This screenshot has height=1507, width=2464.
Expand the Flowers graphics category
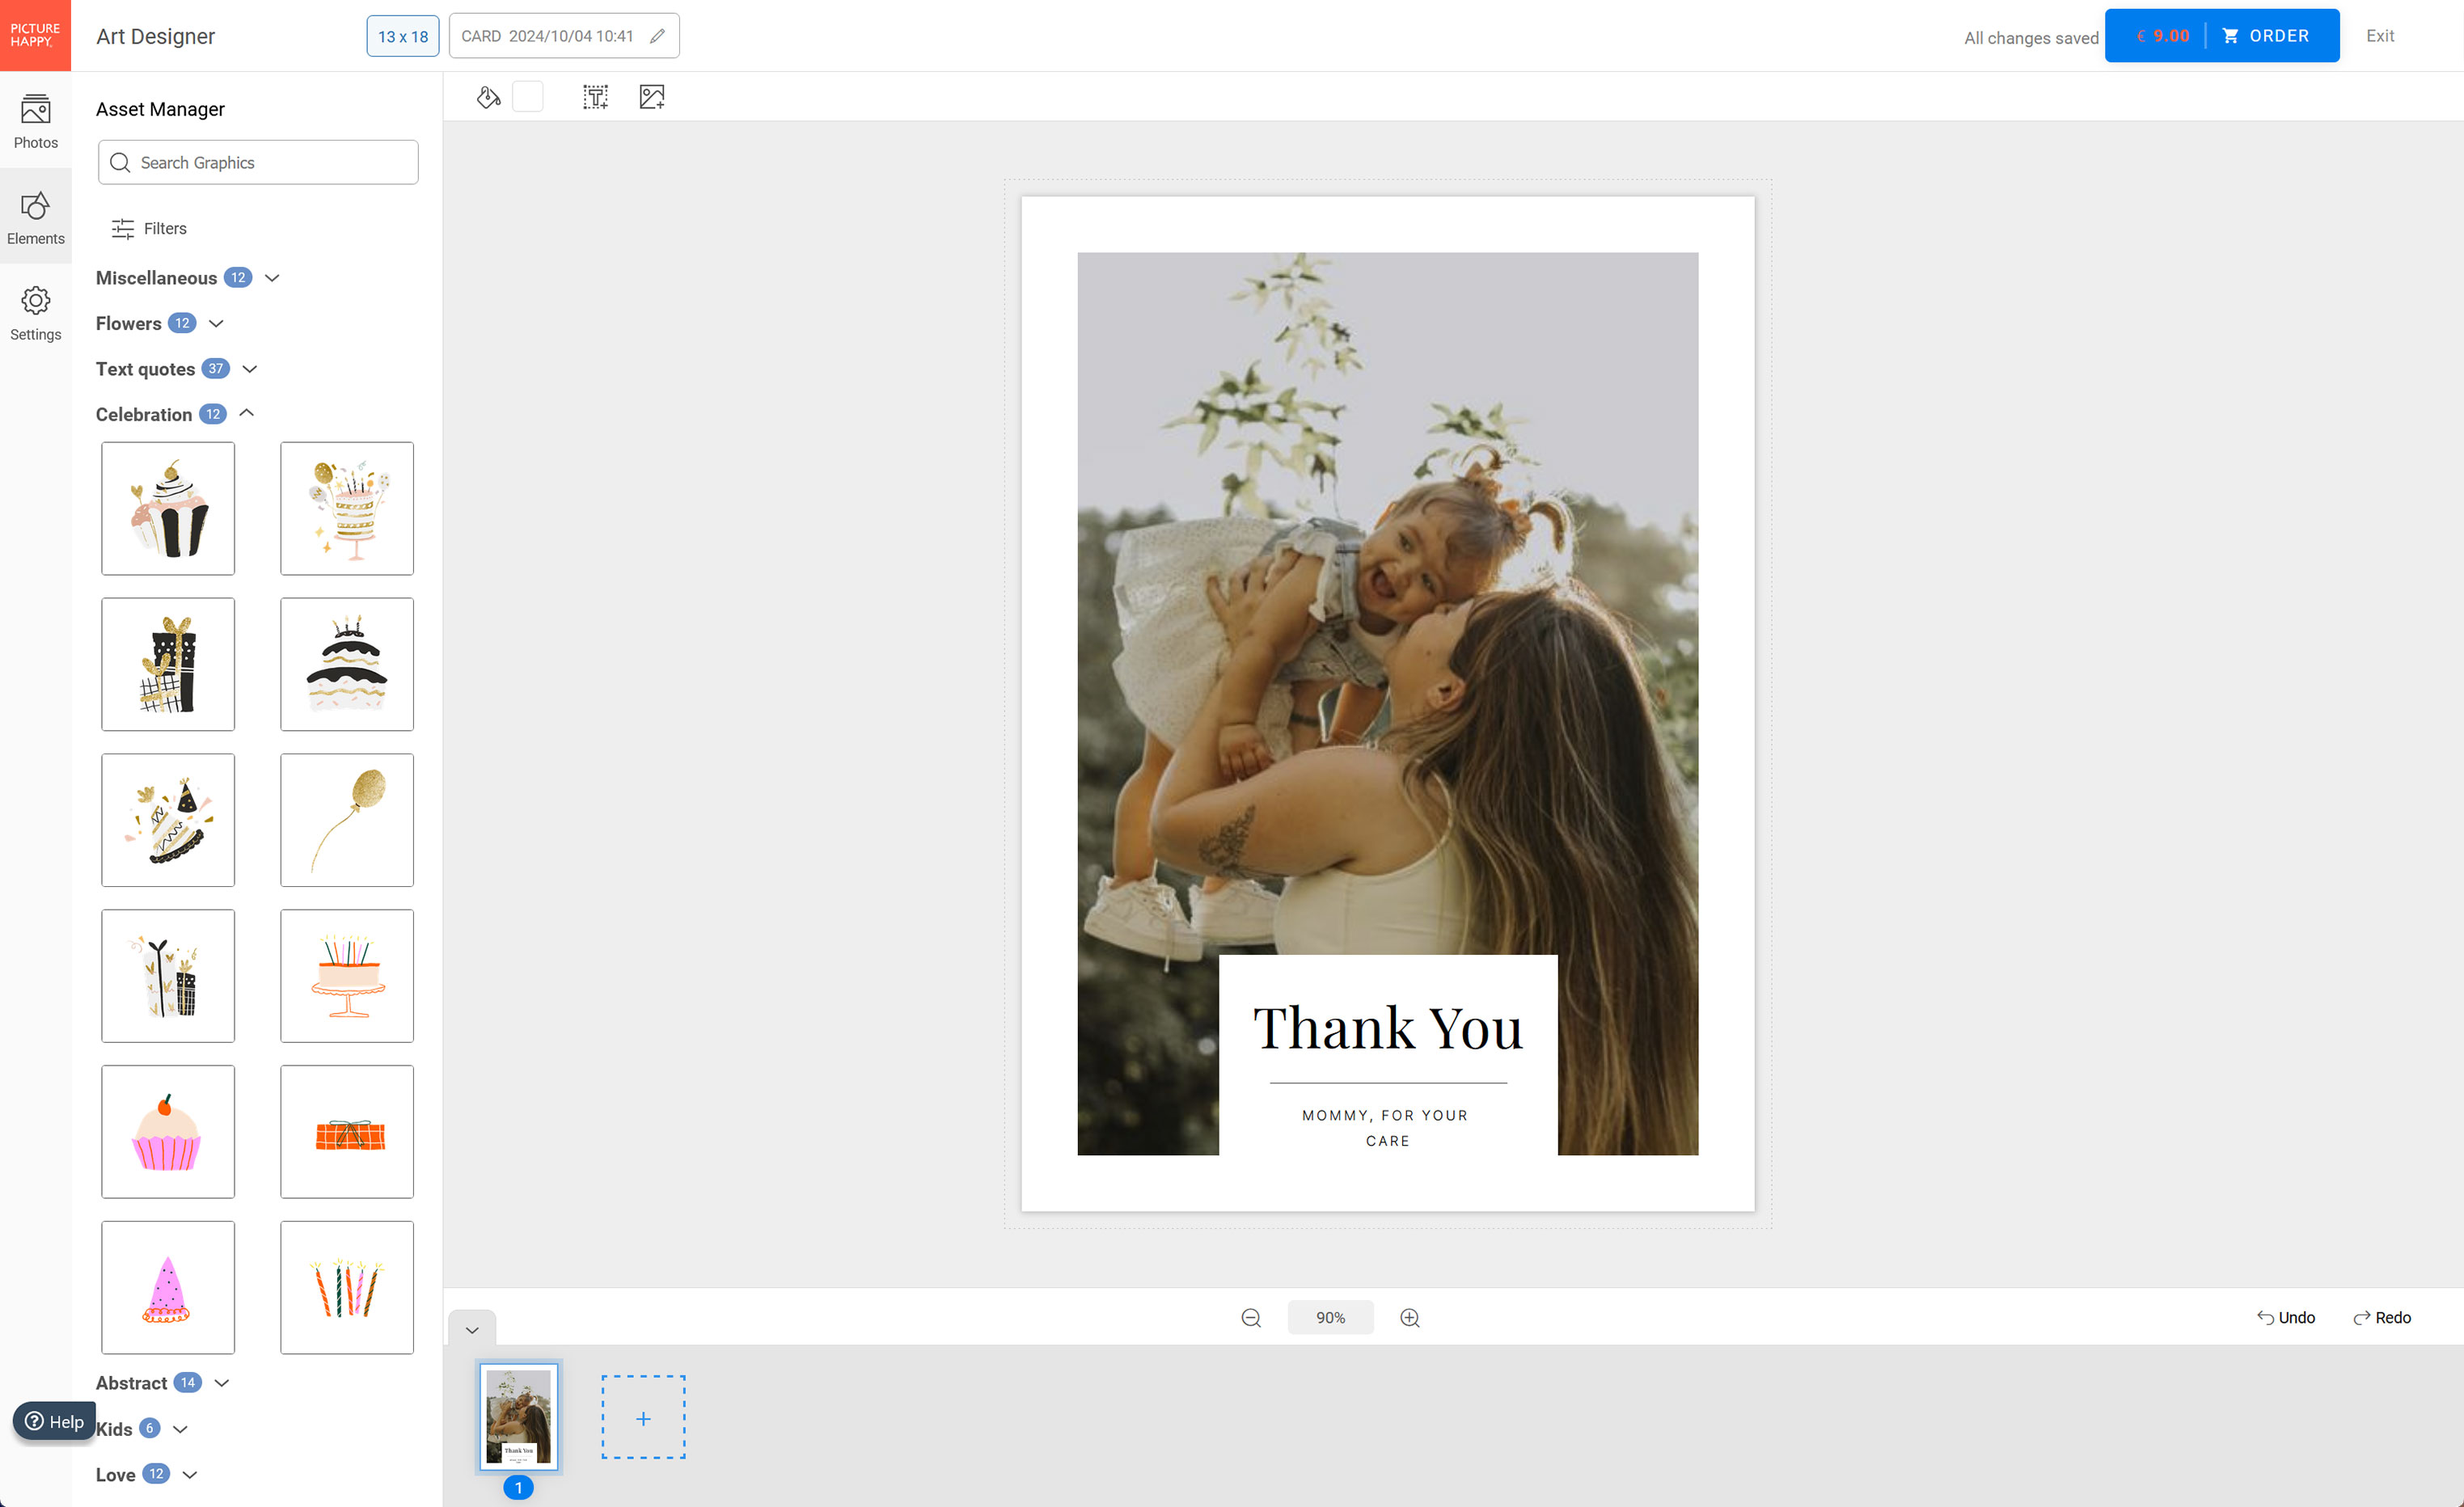(x=216, y=323)
